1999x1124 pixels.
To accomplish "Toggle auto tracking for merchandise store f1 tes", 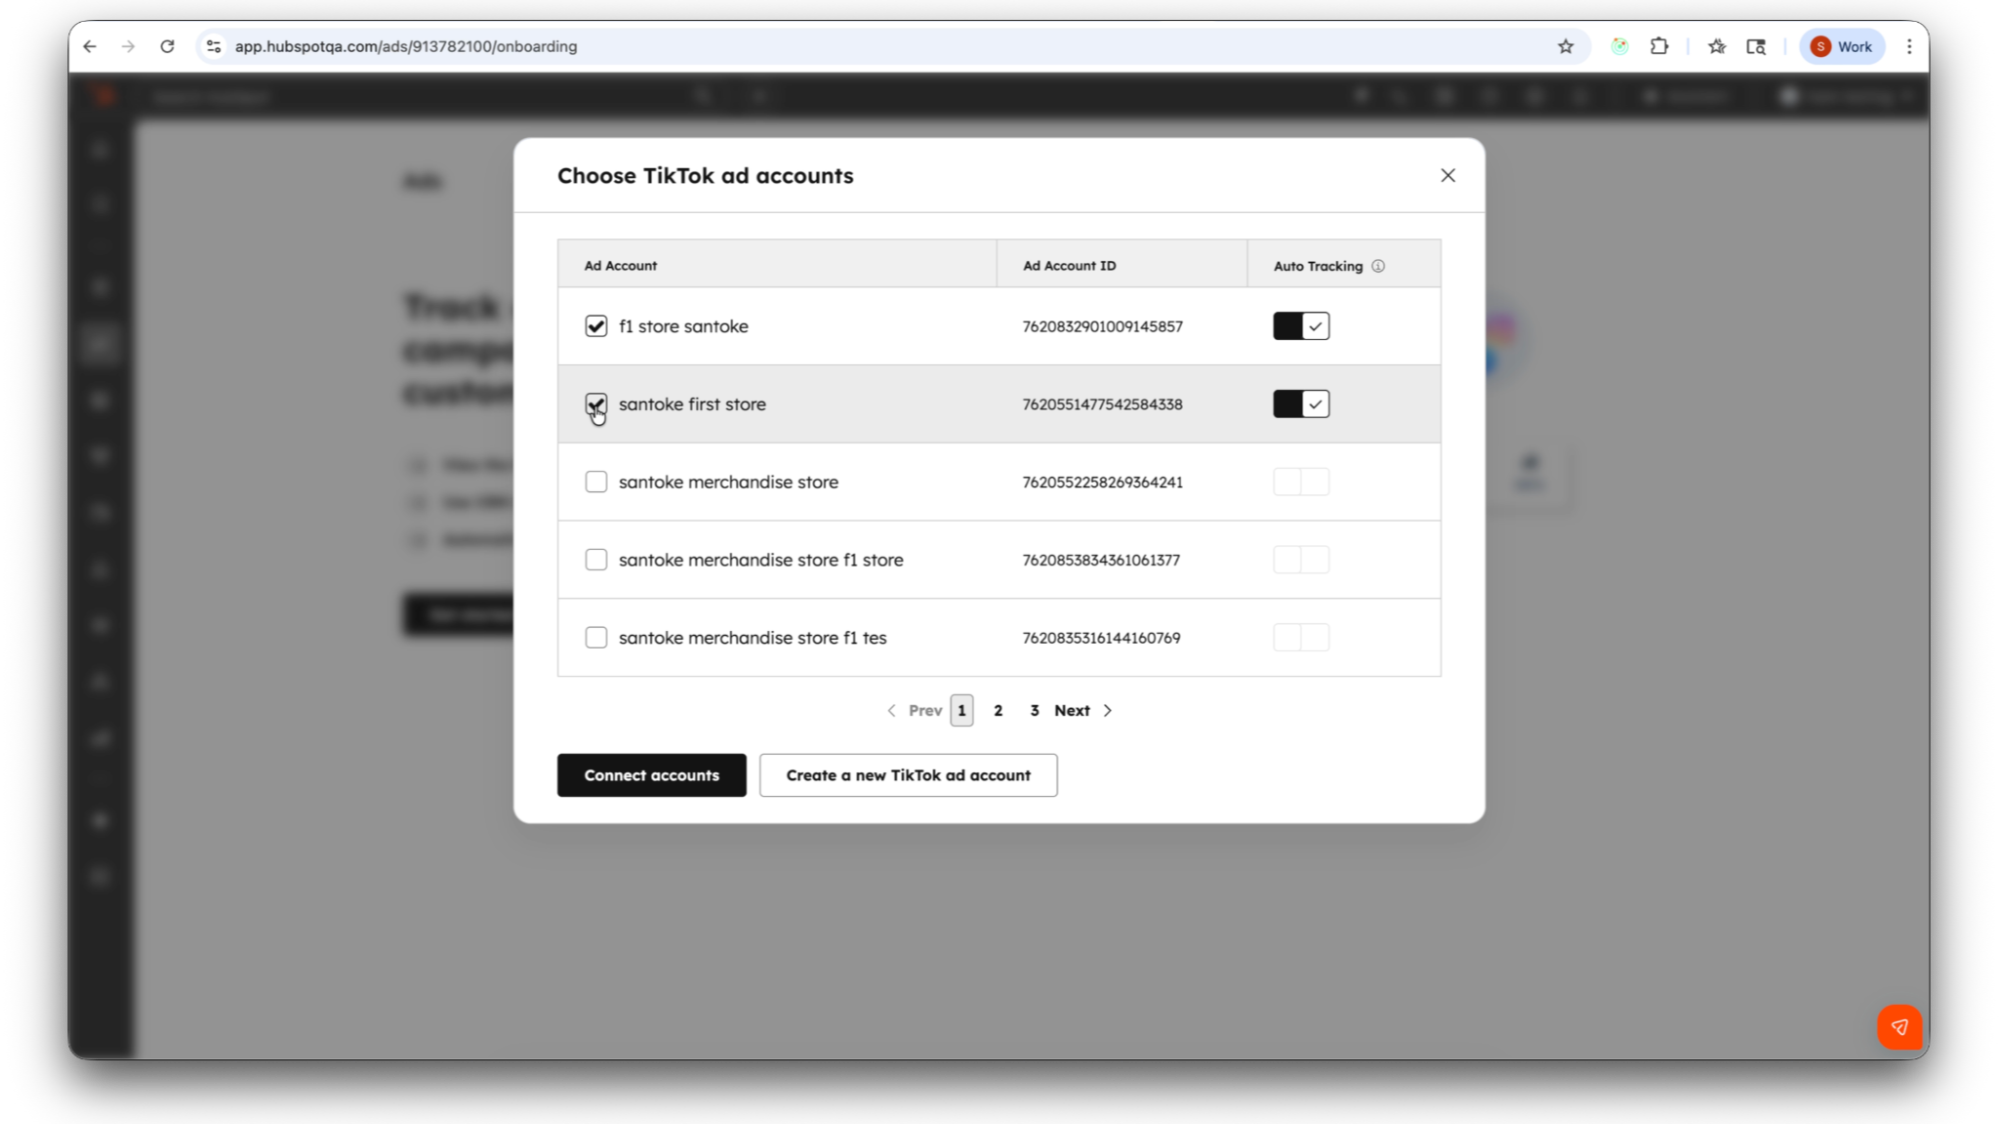I will [1301, 638].
